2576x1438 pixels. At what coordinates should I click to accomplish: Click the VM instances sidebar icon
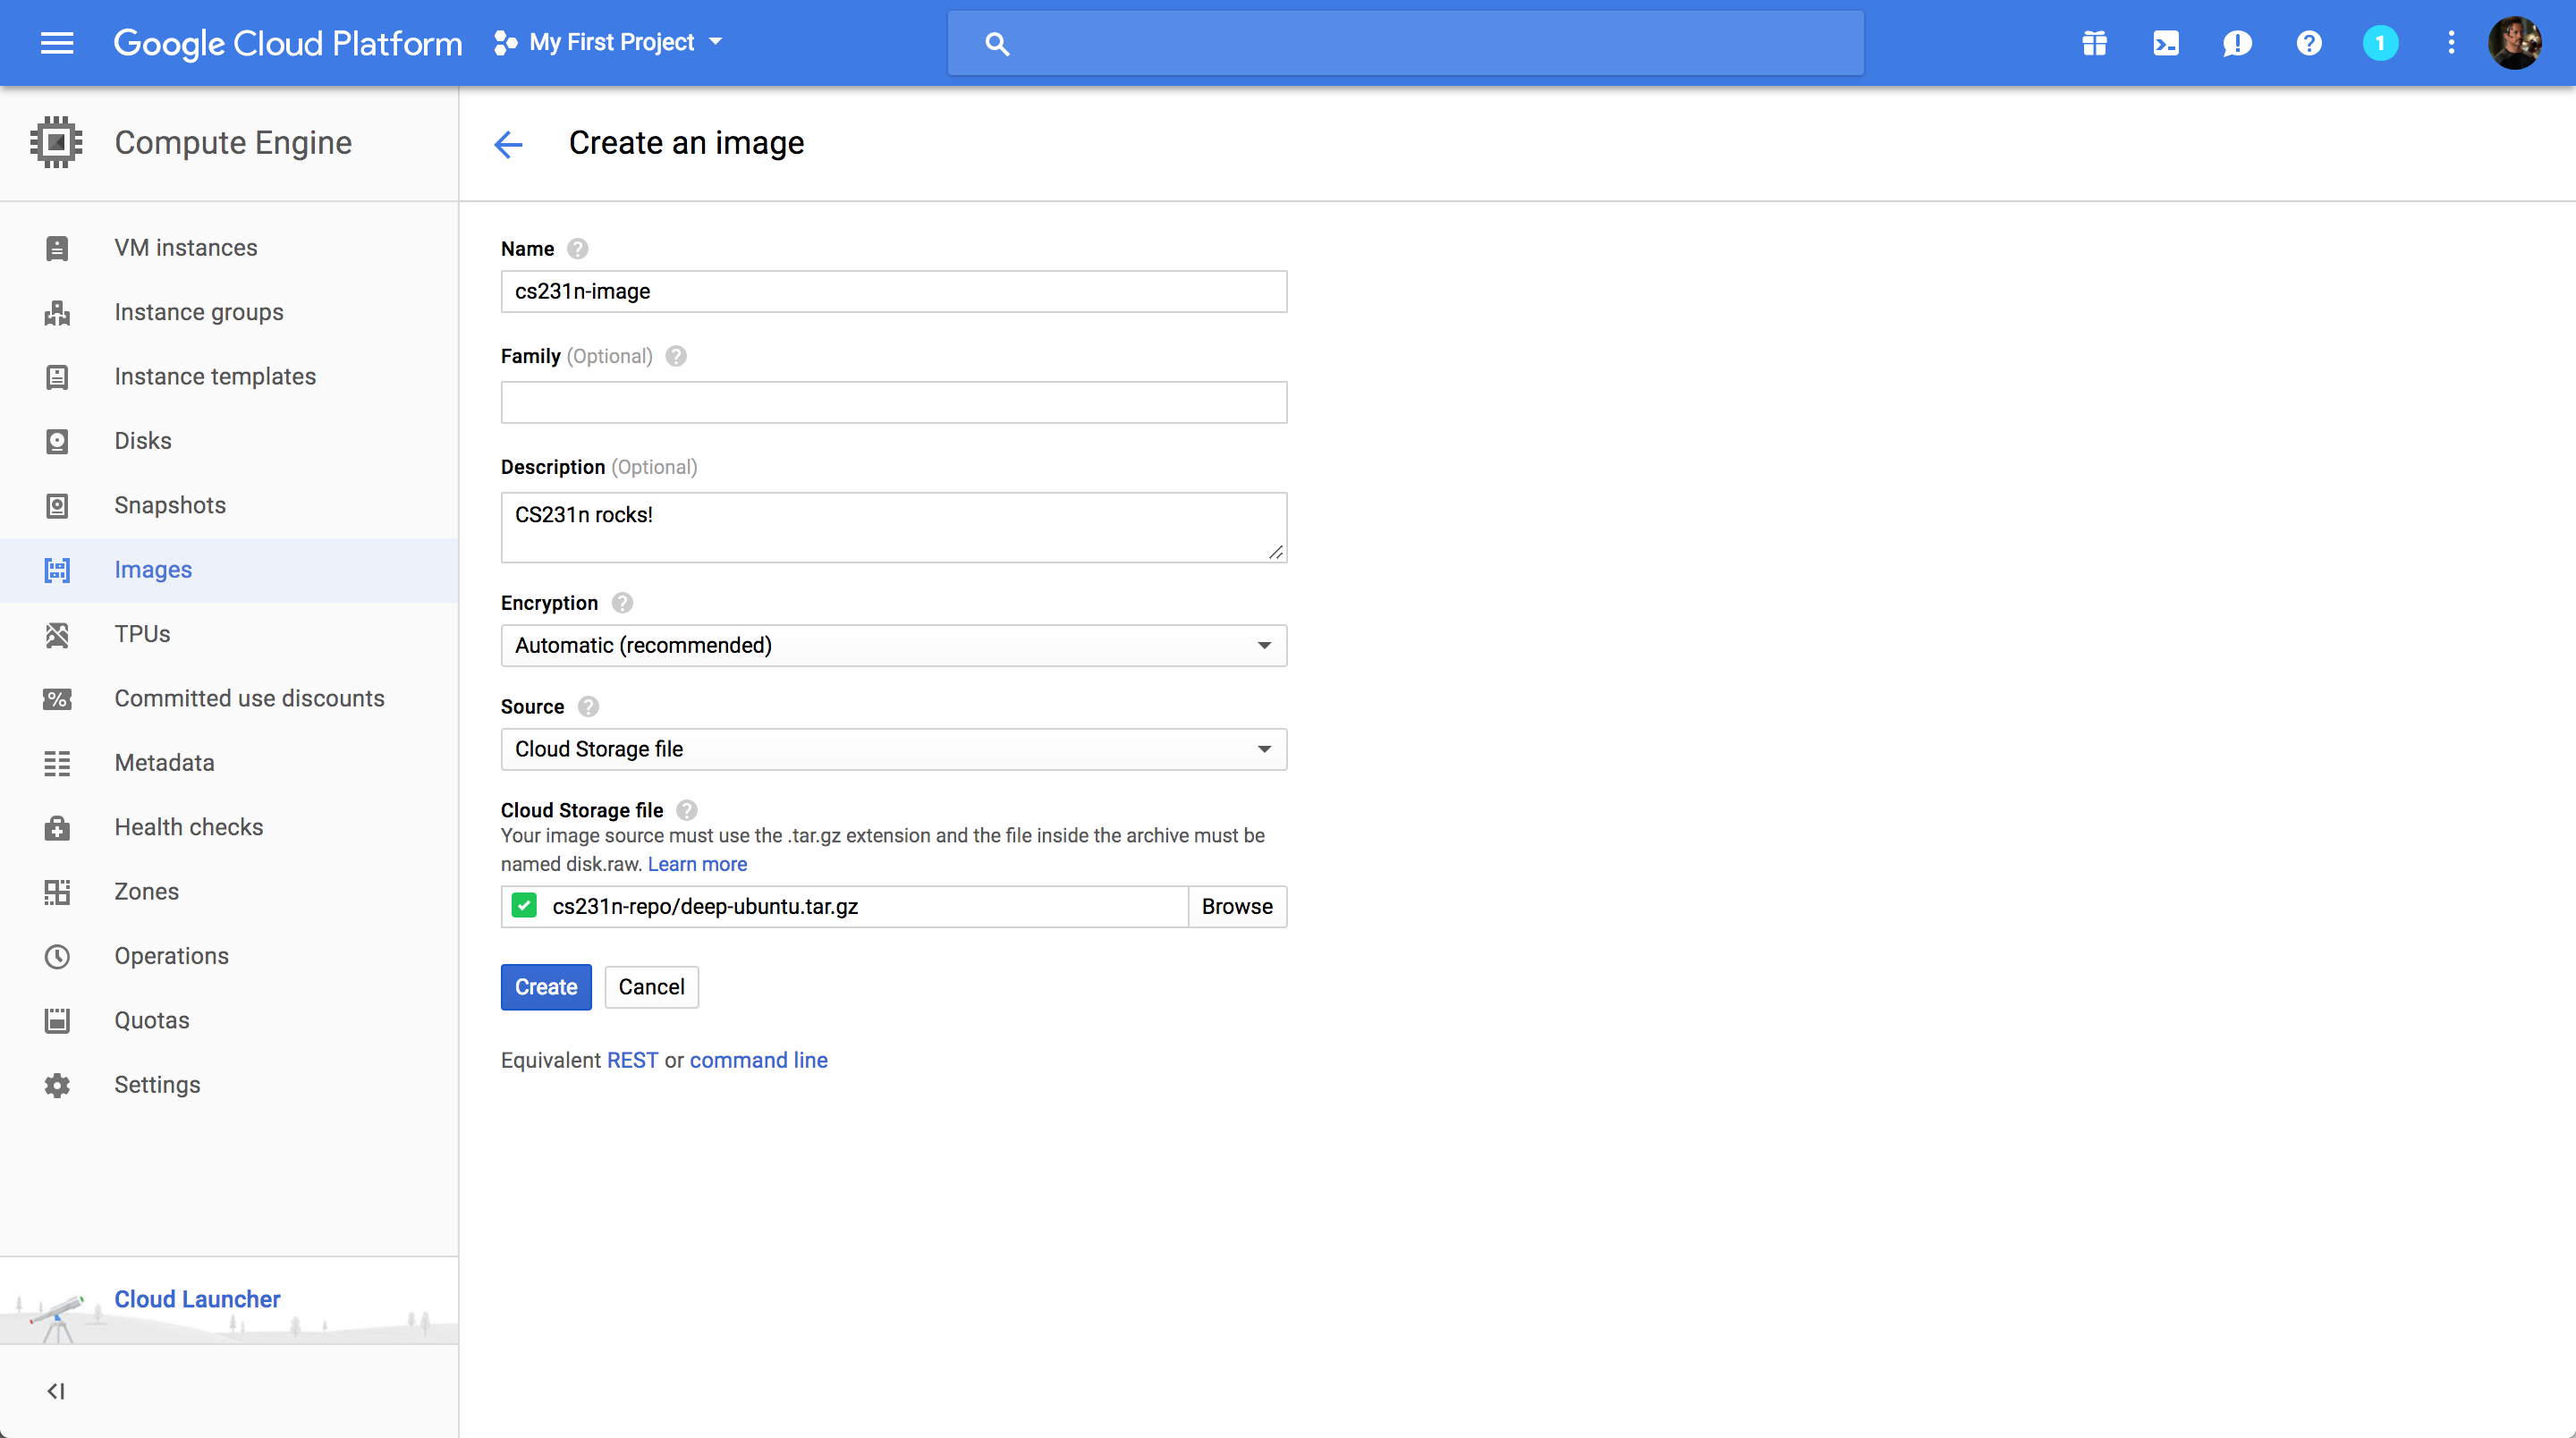(57, 248)
